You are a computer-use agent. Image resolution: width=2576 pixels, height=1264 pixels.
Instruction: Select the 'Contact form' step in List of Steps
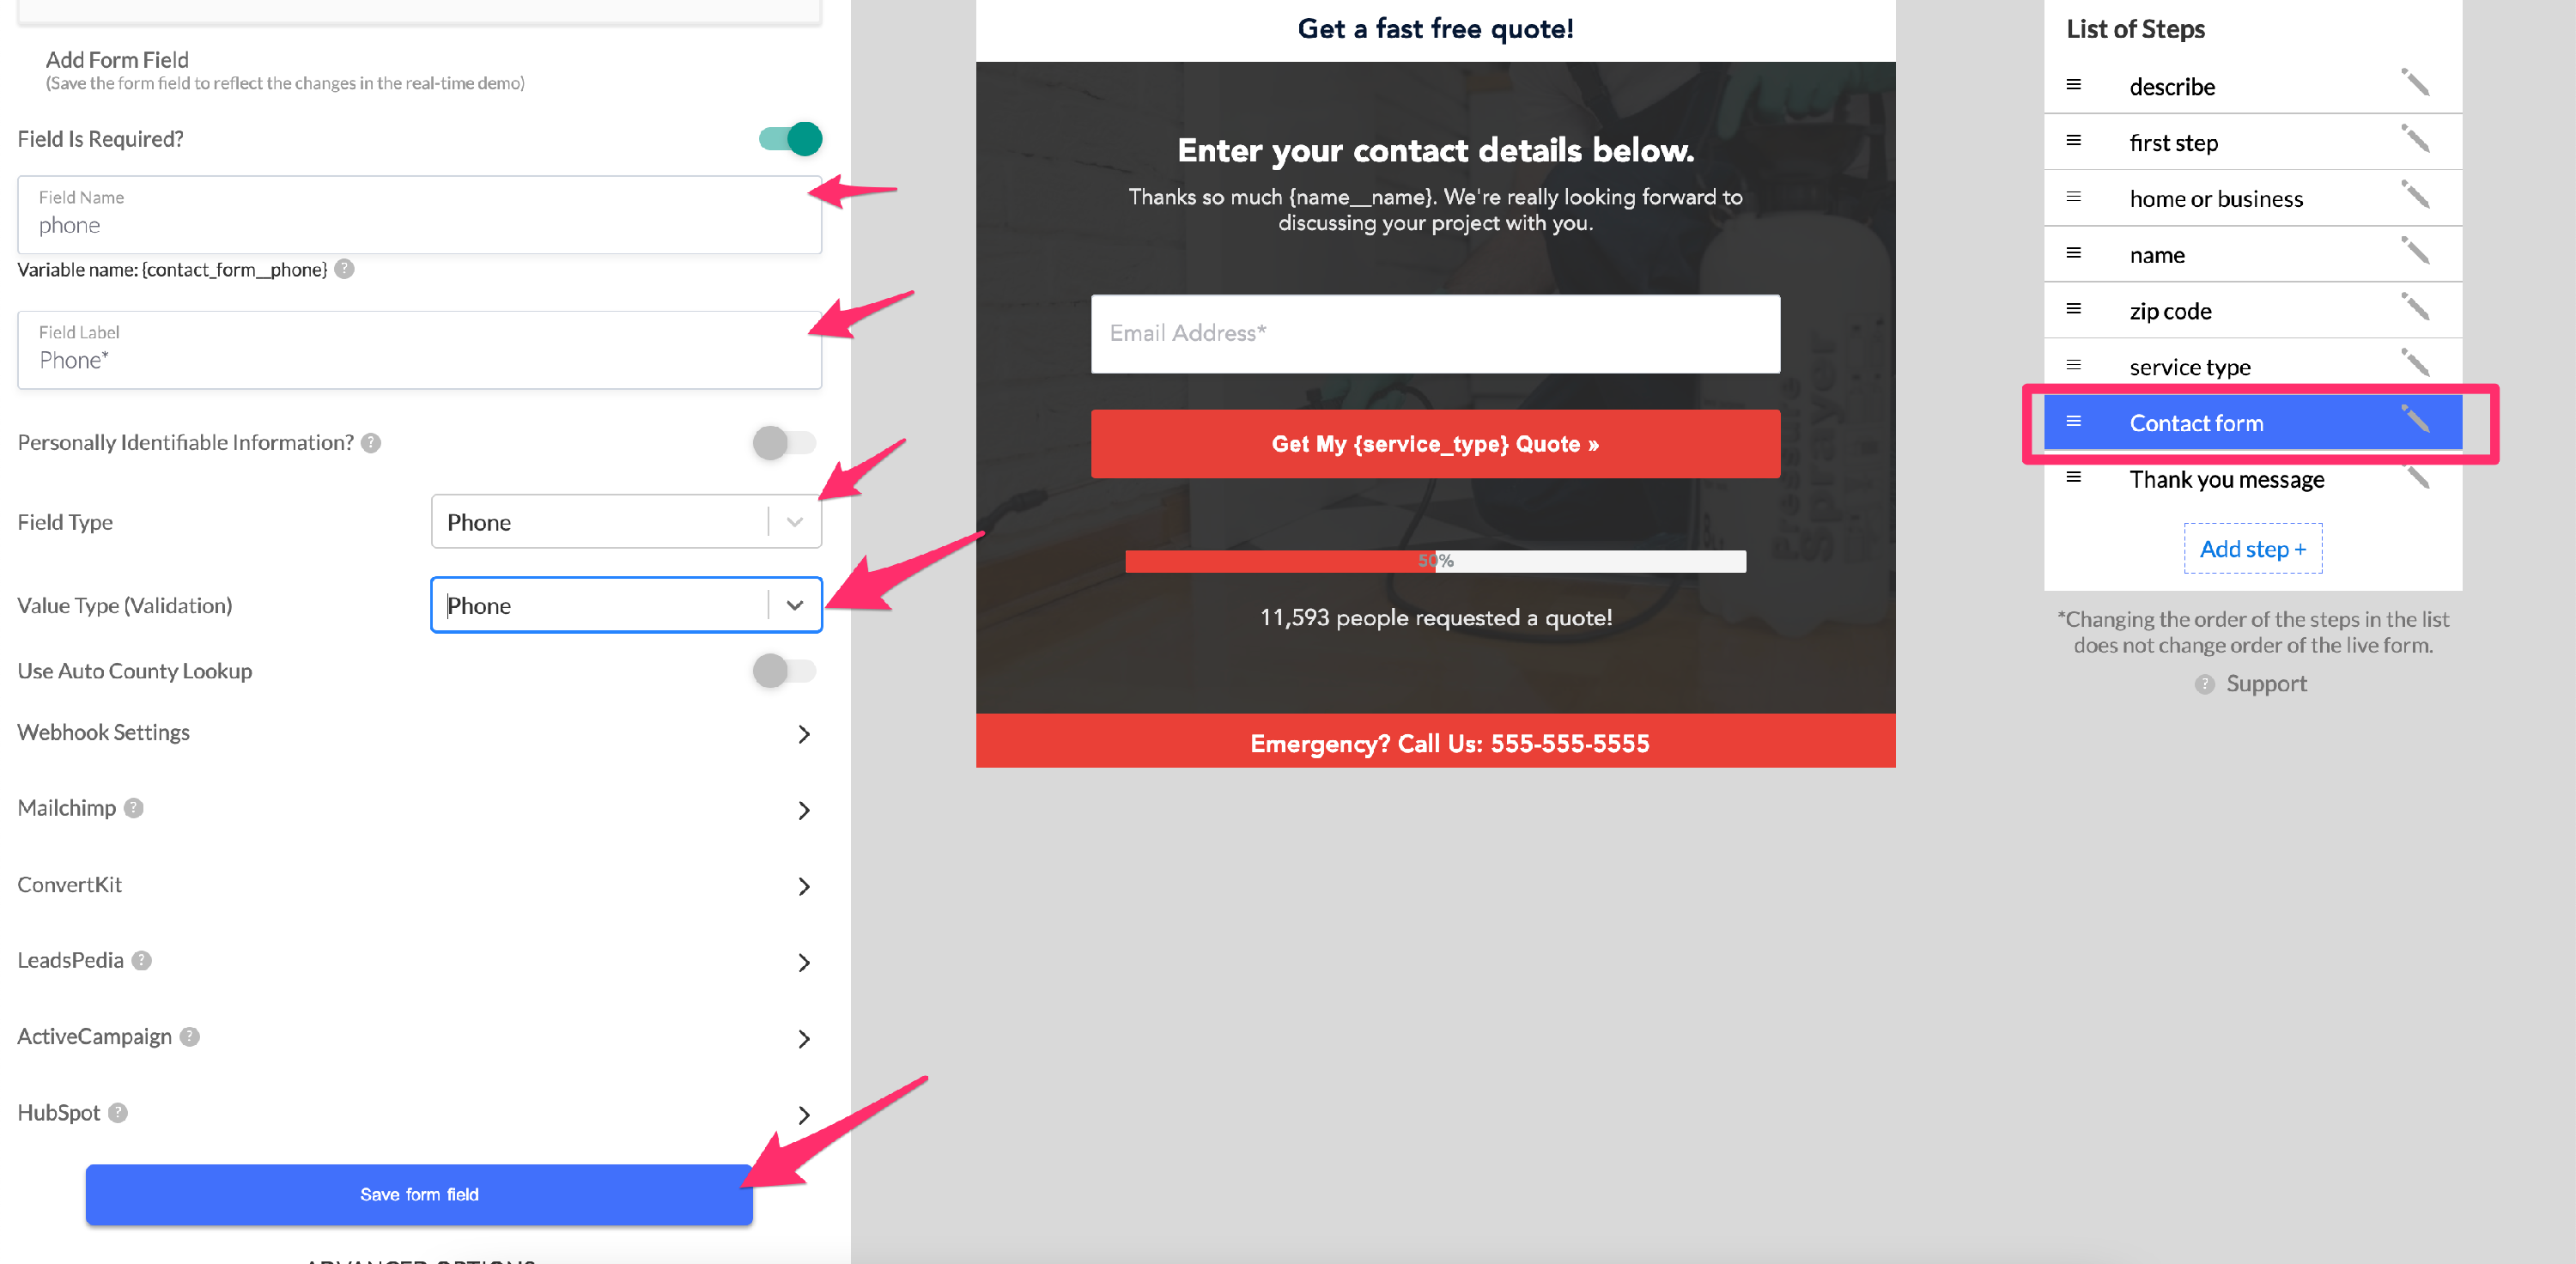pos(2252,422)
